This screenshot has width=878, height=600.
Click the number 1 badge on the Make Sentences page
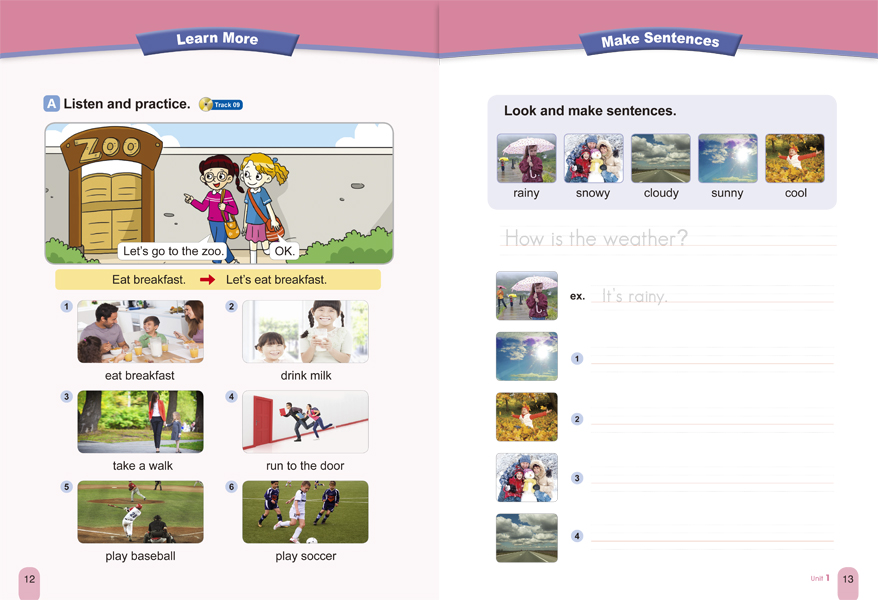[577, 359]
